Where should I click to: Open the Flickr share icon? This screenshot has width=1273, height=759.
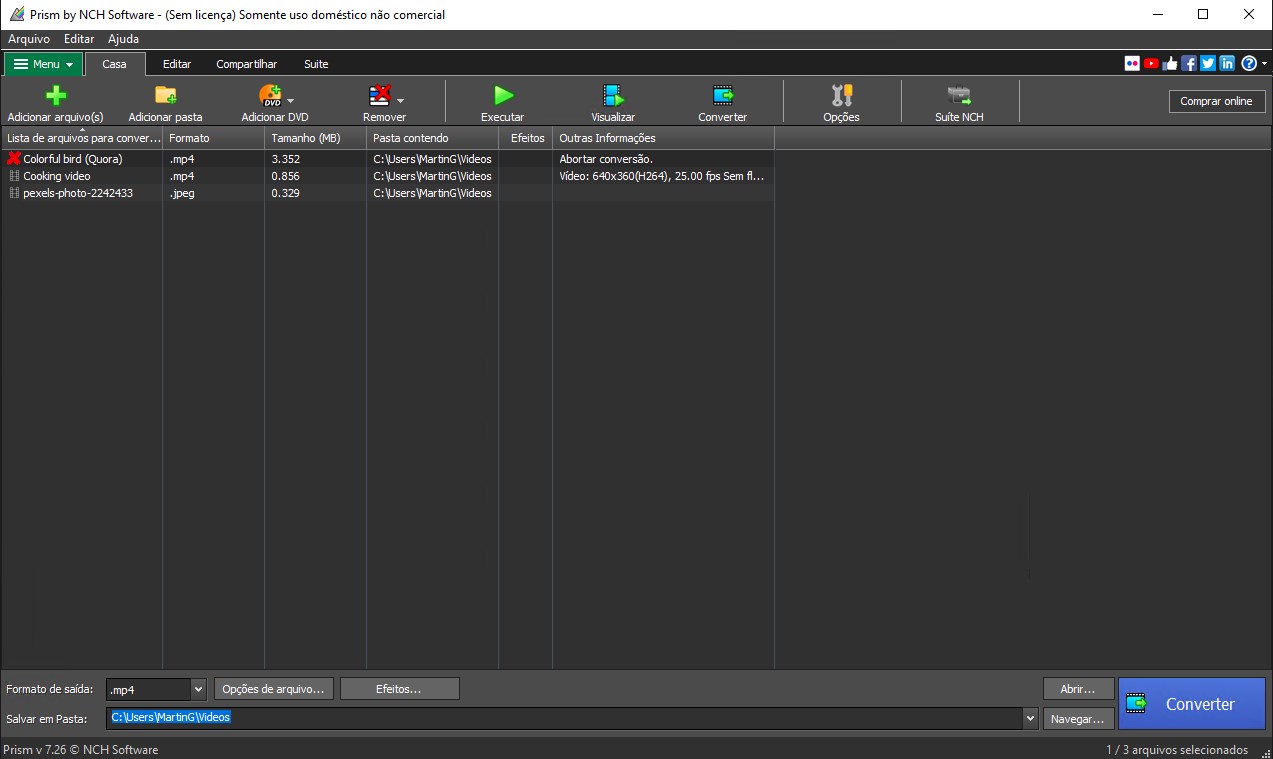[x=1132, y=63]
